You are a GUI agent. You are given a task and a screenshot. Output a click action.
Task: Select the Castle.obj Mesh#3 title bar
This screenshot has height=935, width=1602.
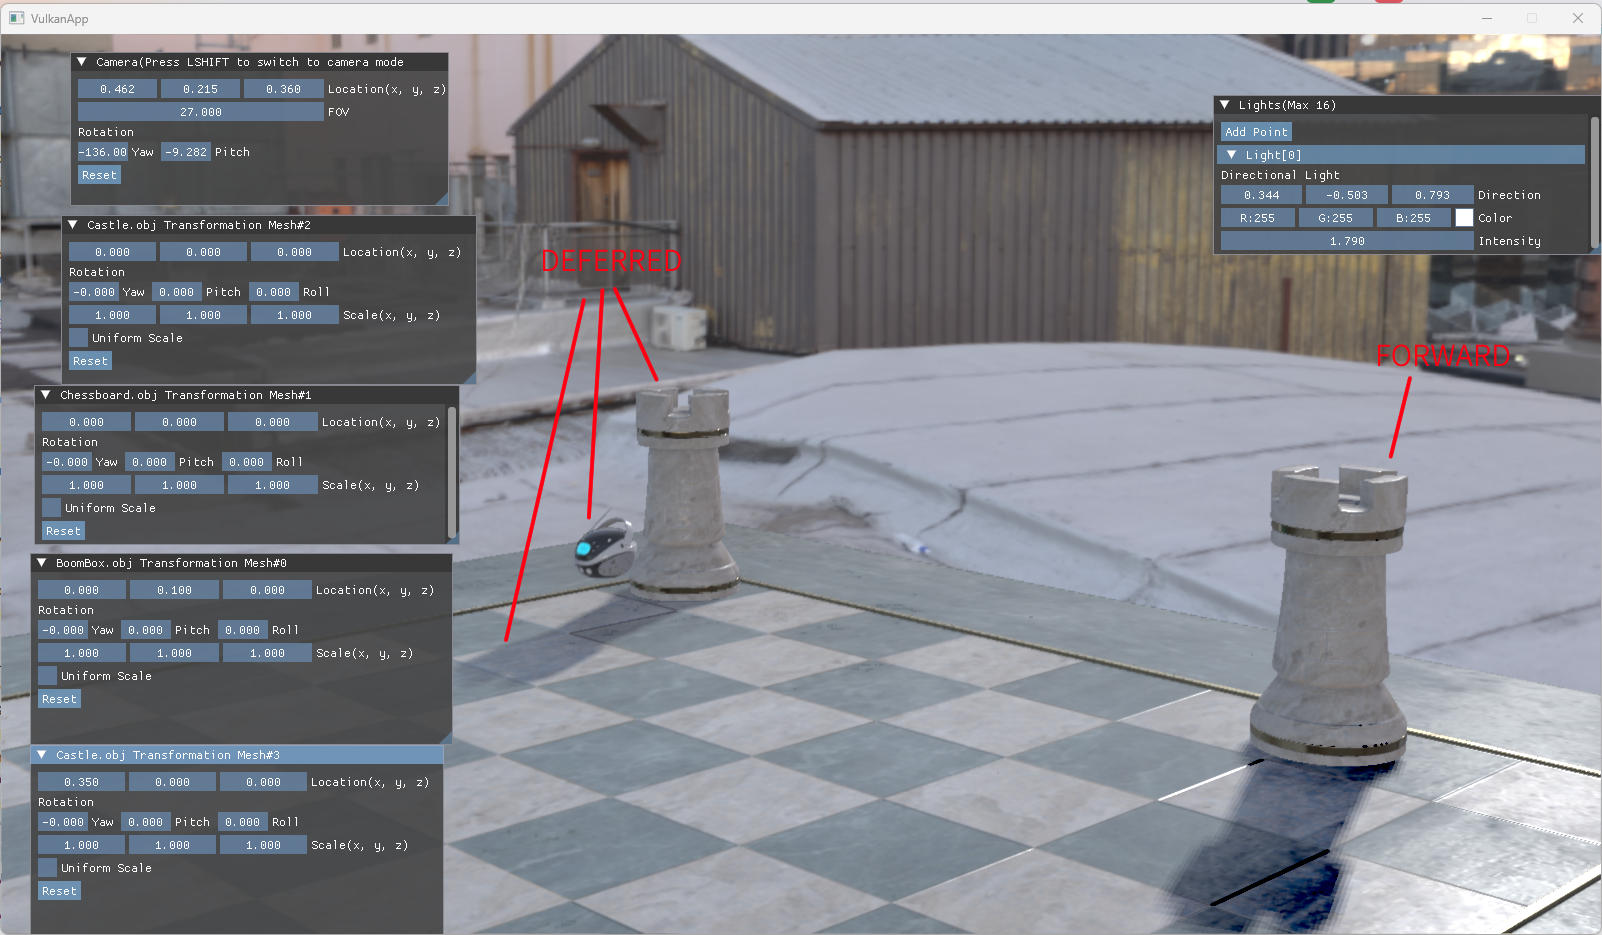pos(240,755)
